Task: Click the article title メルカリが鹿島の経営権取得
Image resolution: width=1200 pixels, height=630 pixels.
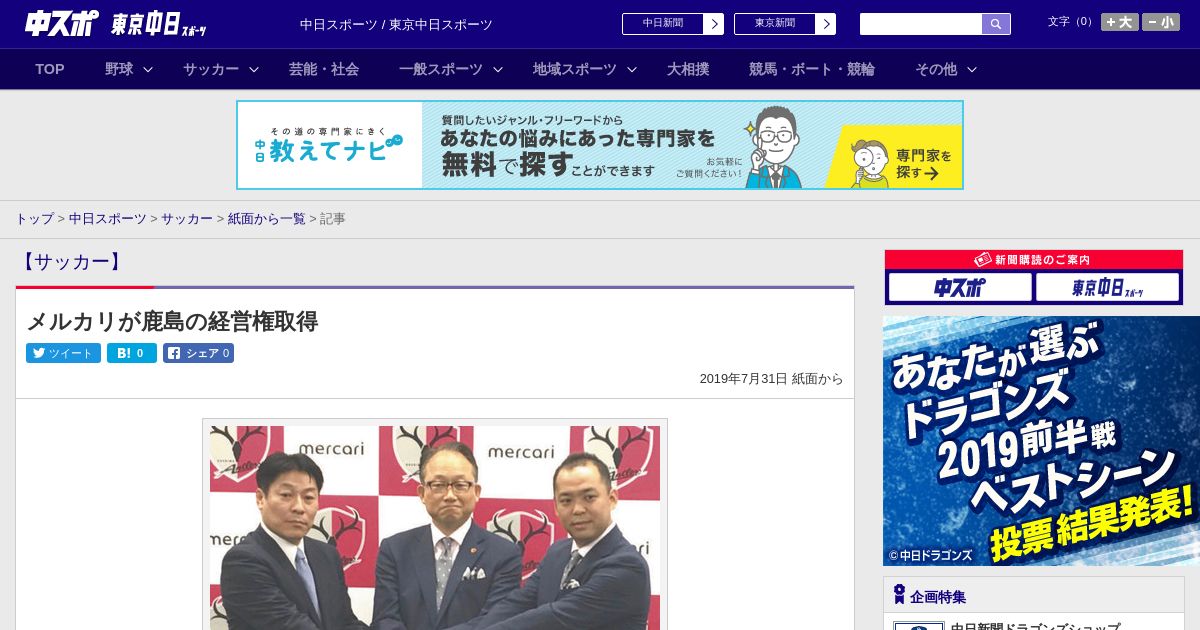Action: (x=172, y=321)
